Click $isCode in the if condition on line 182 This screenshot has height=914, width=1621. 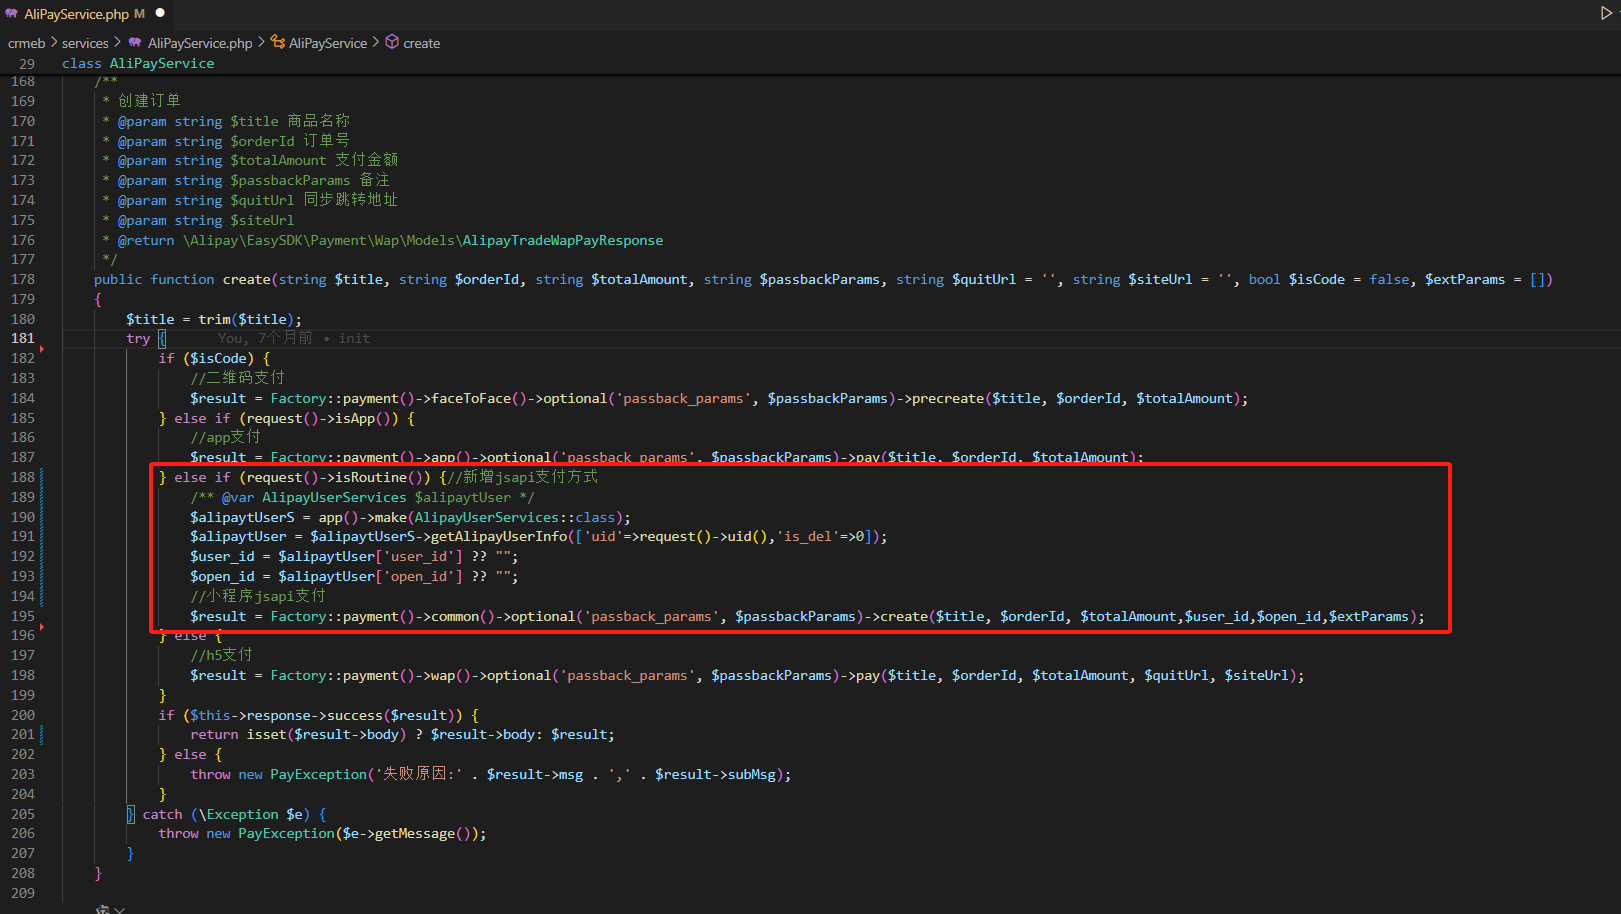(x=218, y=358)
